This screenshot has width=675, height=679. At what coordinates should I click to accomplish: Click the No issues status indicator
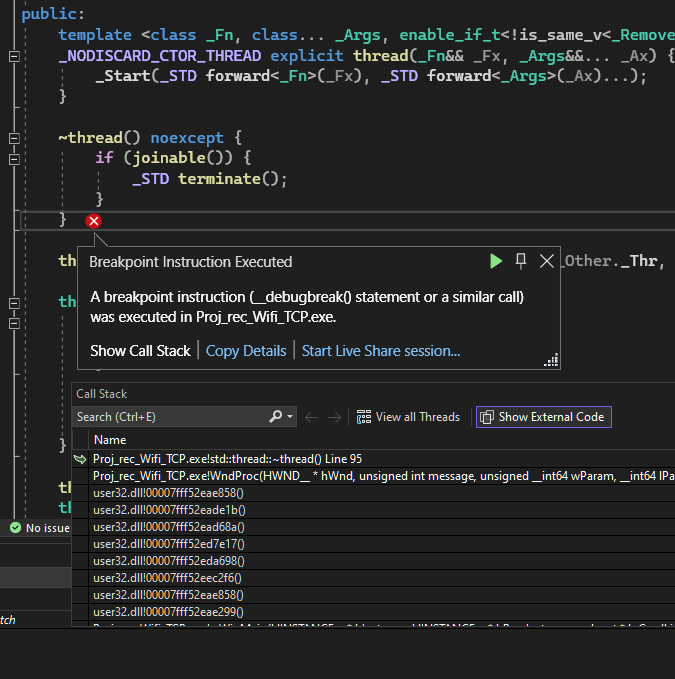coord(39,528)
